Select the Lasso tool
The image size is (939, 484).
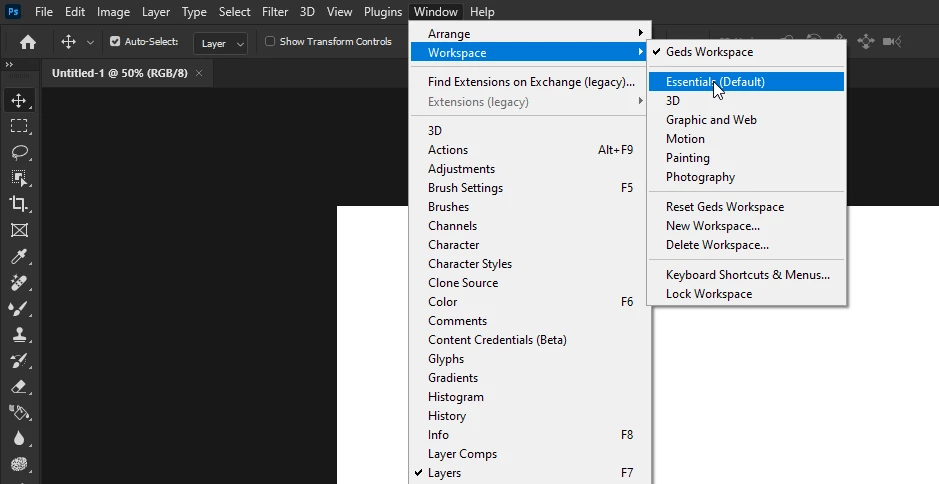coord(19,152)
